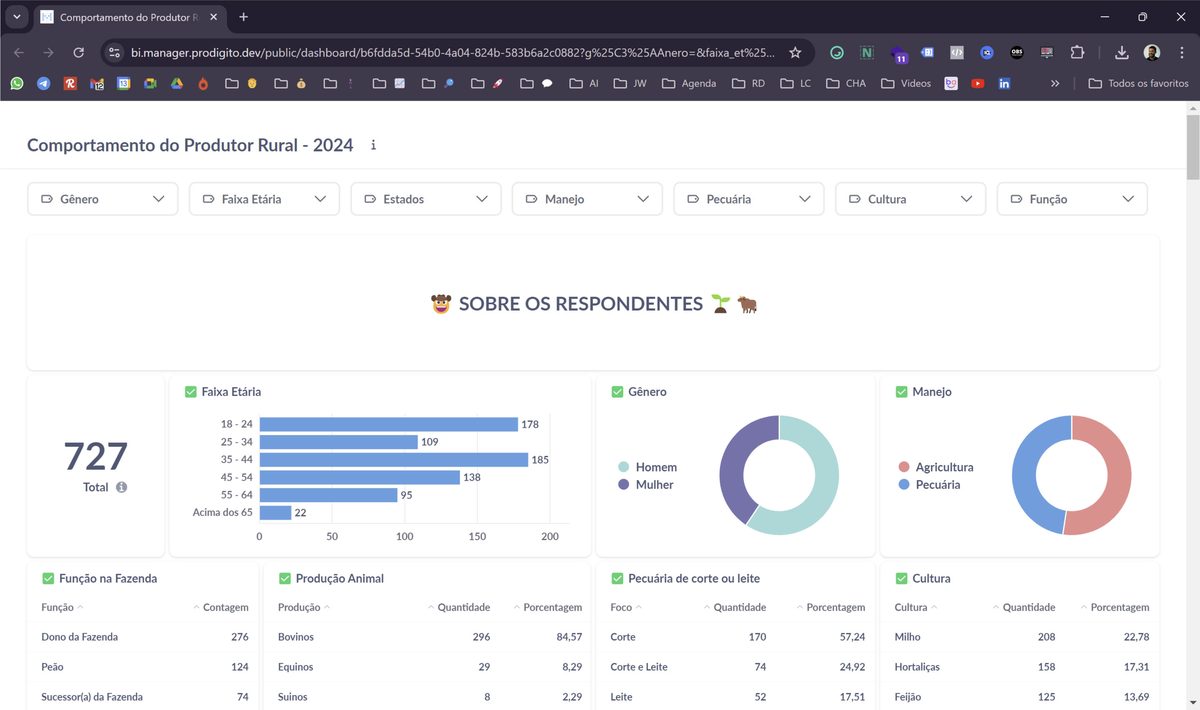
Task: Expand the Função filter dropdown
Action: pos(1072,199)
